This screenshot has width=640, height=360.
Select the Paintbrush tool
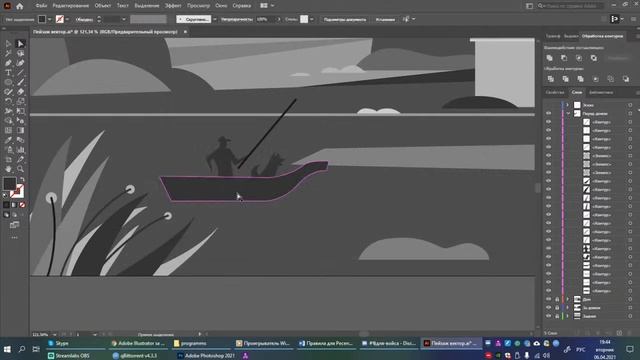click(x=20, y=82)
